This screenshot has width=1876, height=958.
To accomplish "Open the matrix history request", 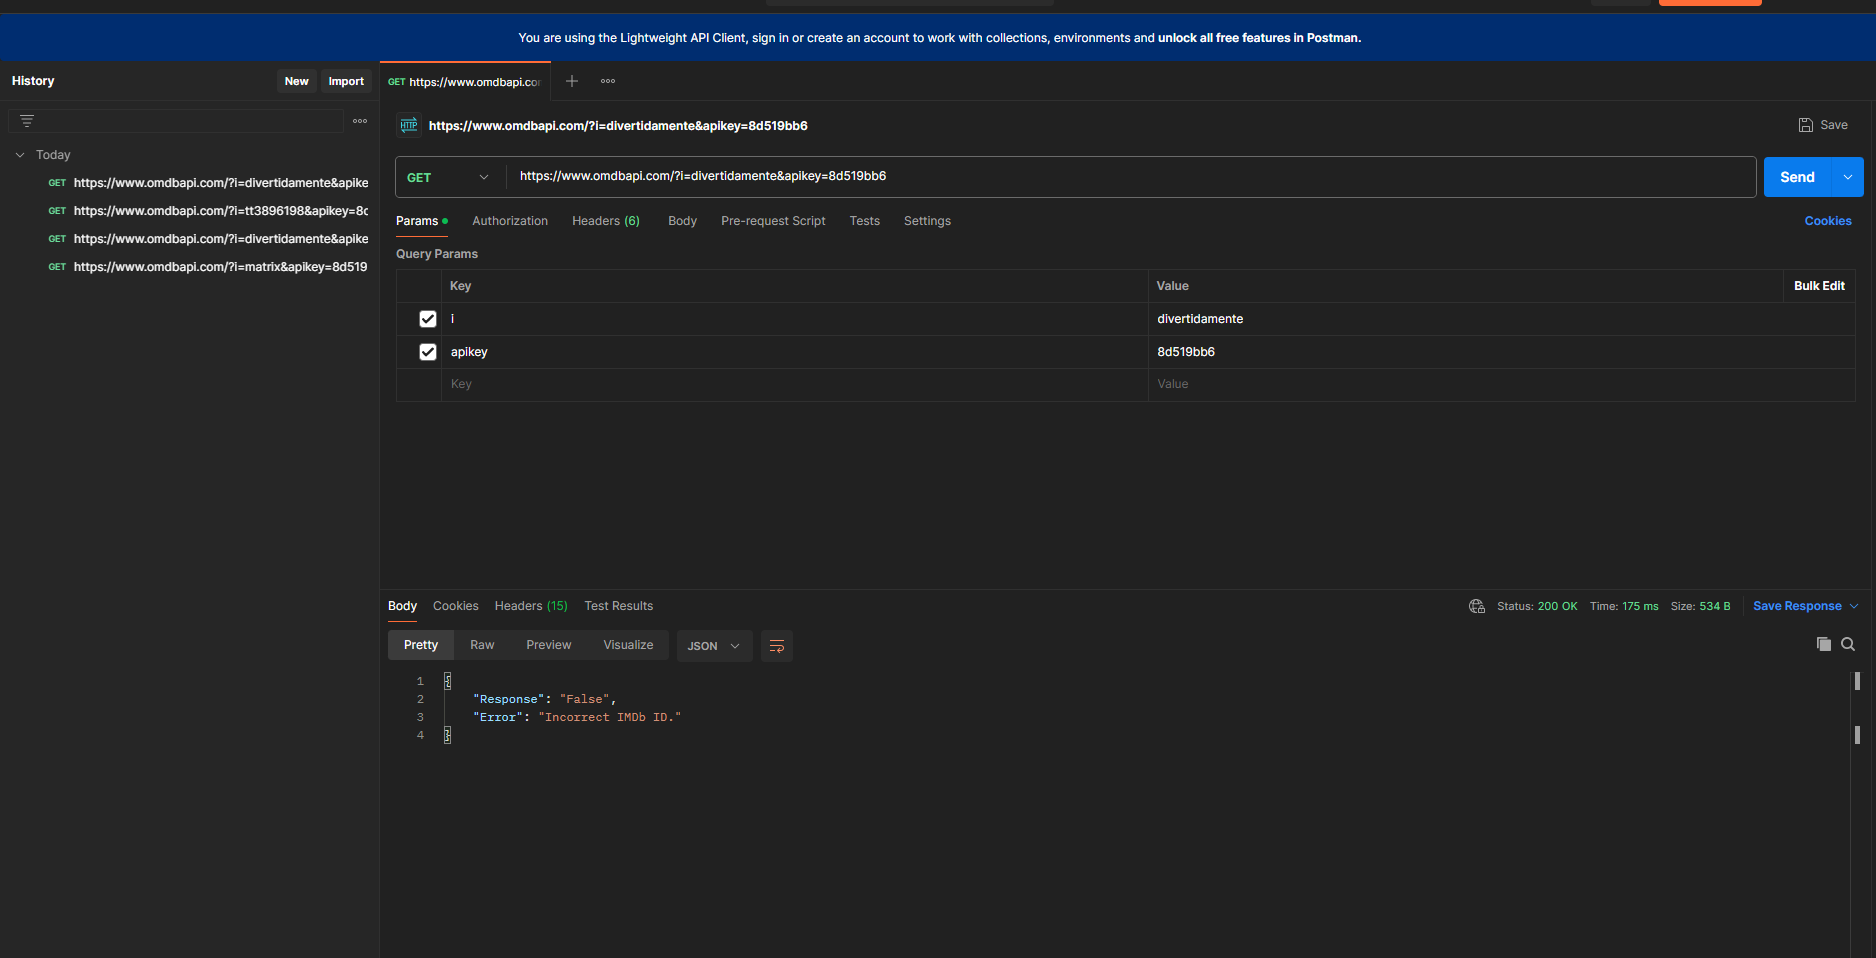I will tap(208, 267).
